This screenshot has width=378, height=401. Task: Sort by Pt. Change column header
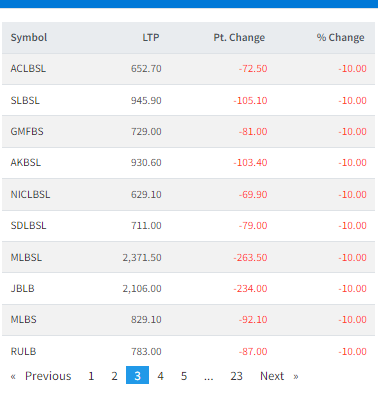coord(239,37)
